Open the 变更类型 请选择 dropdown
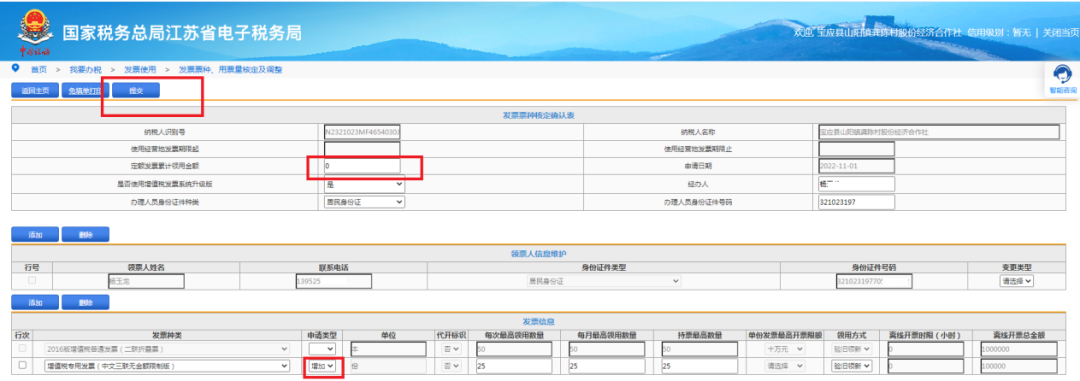Image resolution: width=1080 pixels, height=381 pixels. (1017, 281)
